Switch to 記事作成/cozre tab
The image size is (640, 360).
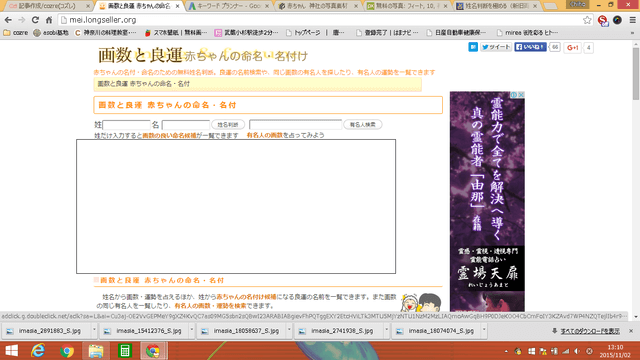[x=48, y=6]
